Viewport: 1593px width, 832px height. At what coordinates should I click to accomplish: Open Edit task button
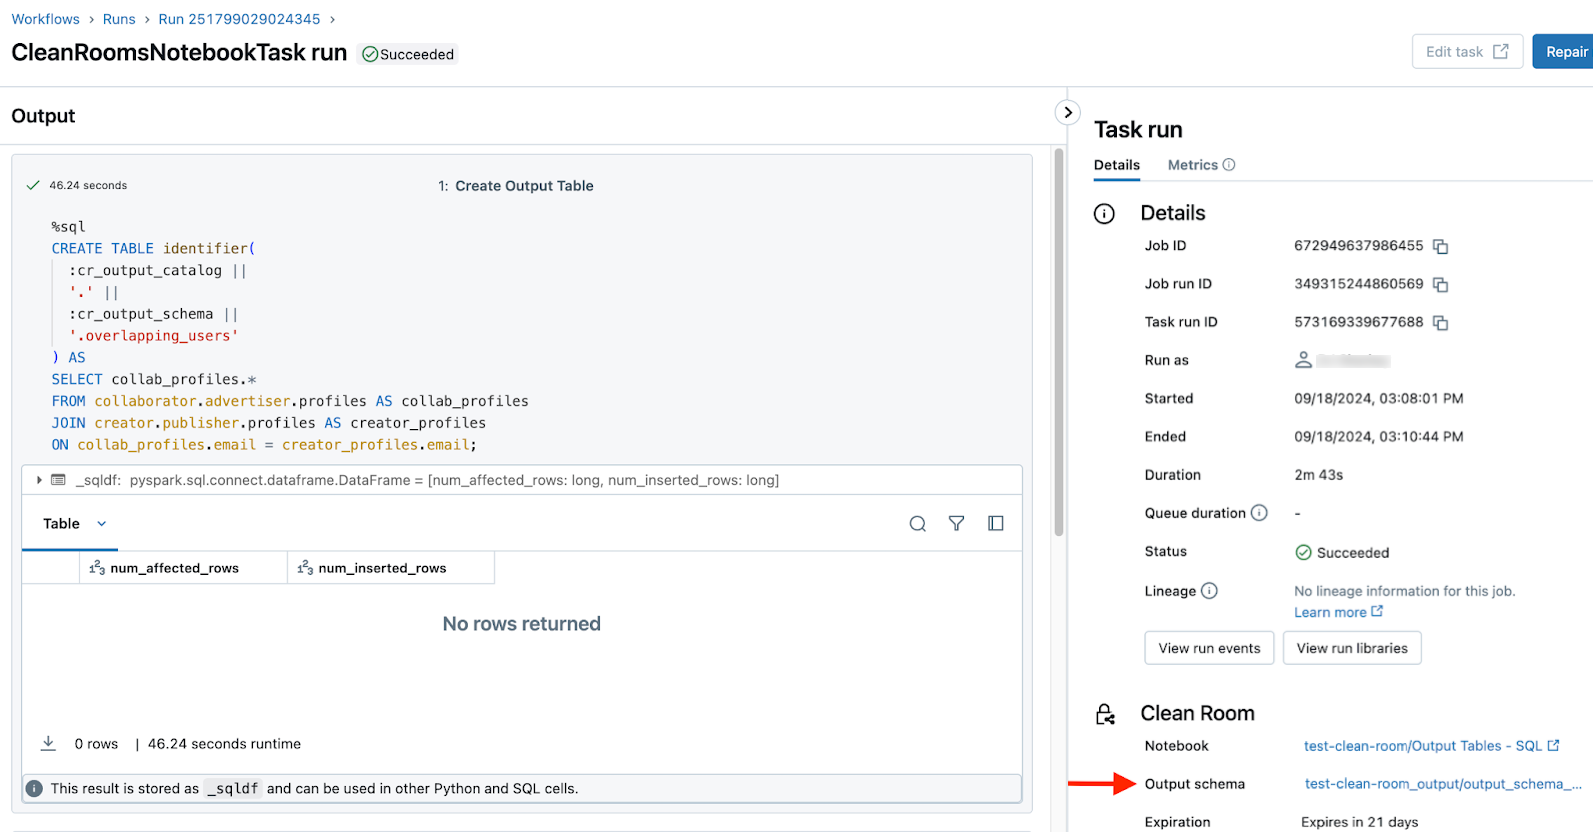point(1466,52)
